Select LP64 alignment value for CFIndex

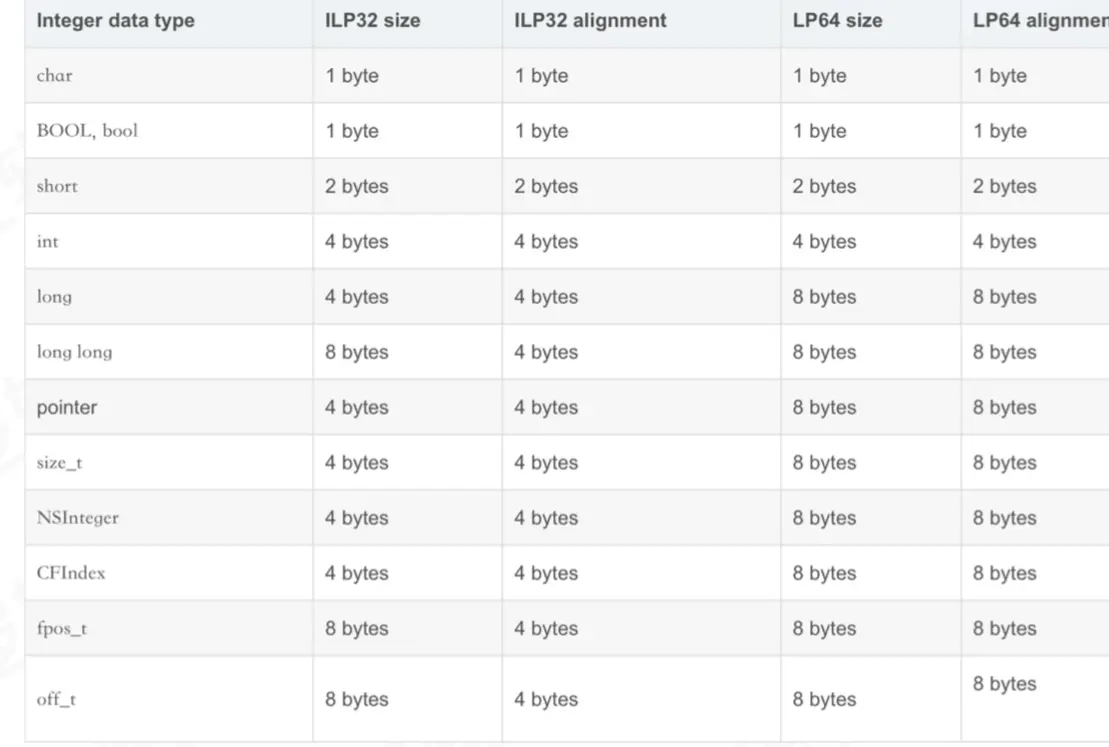pyautogui.click(x=1005, y=573)
